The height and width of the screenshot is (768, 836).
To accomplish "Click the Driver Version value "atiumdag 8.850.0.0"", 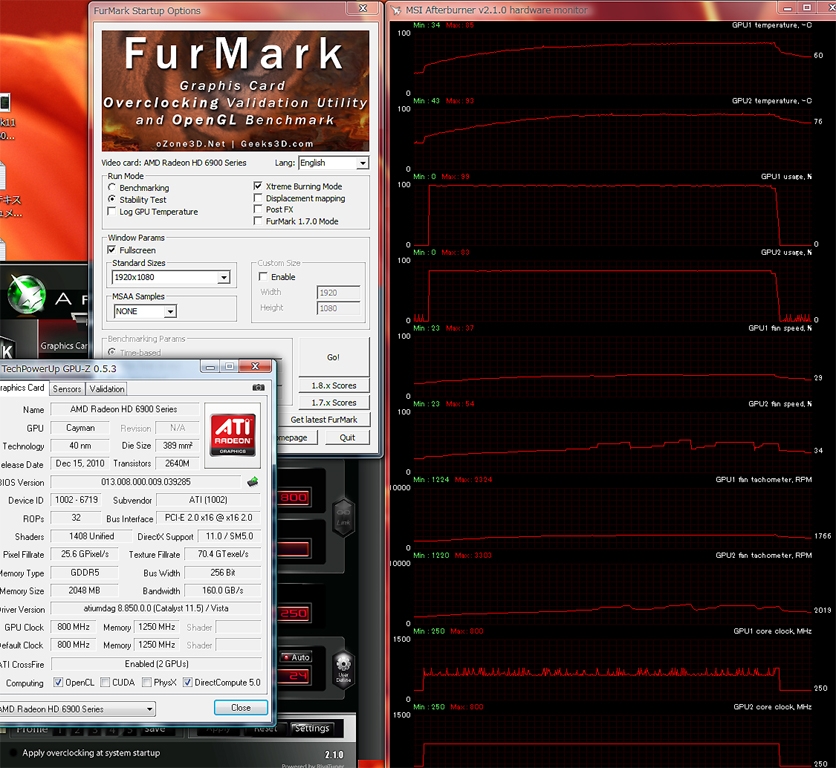I will pos(156,609).
